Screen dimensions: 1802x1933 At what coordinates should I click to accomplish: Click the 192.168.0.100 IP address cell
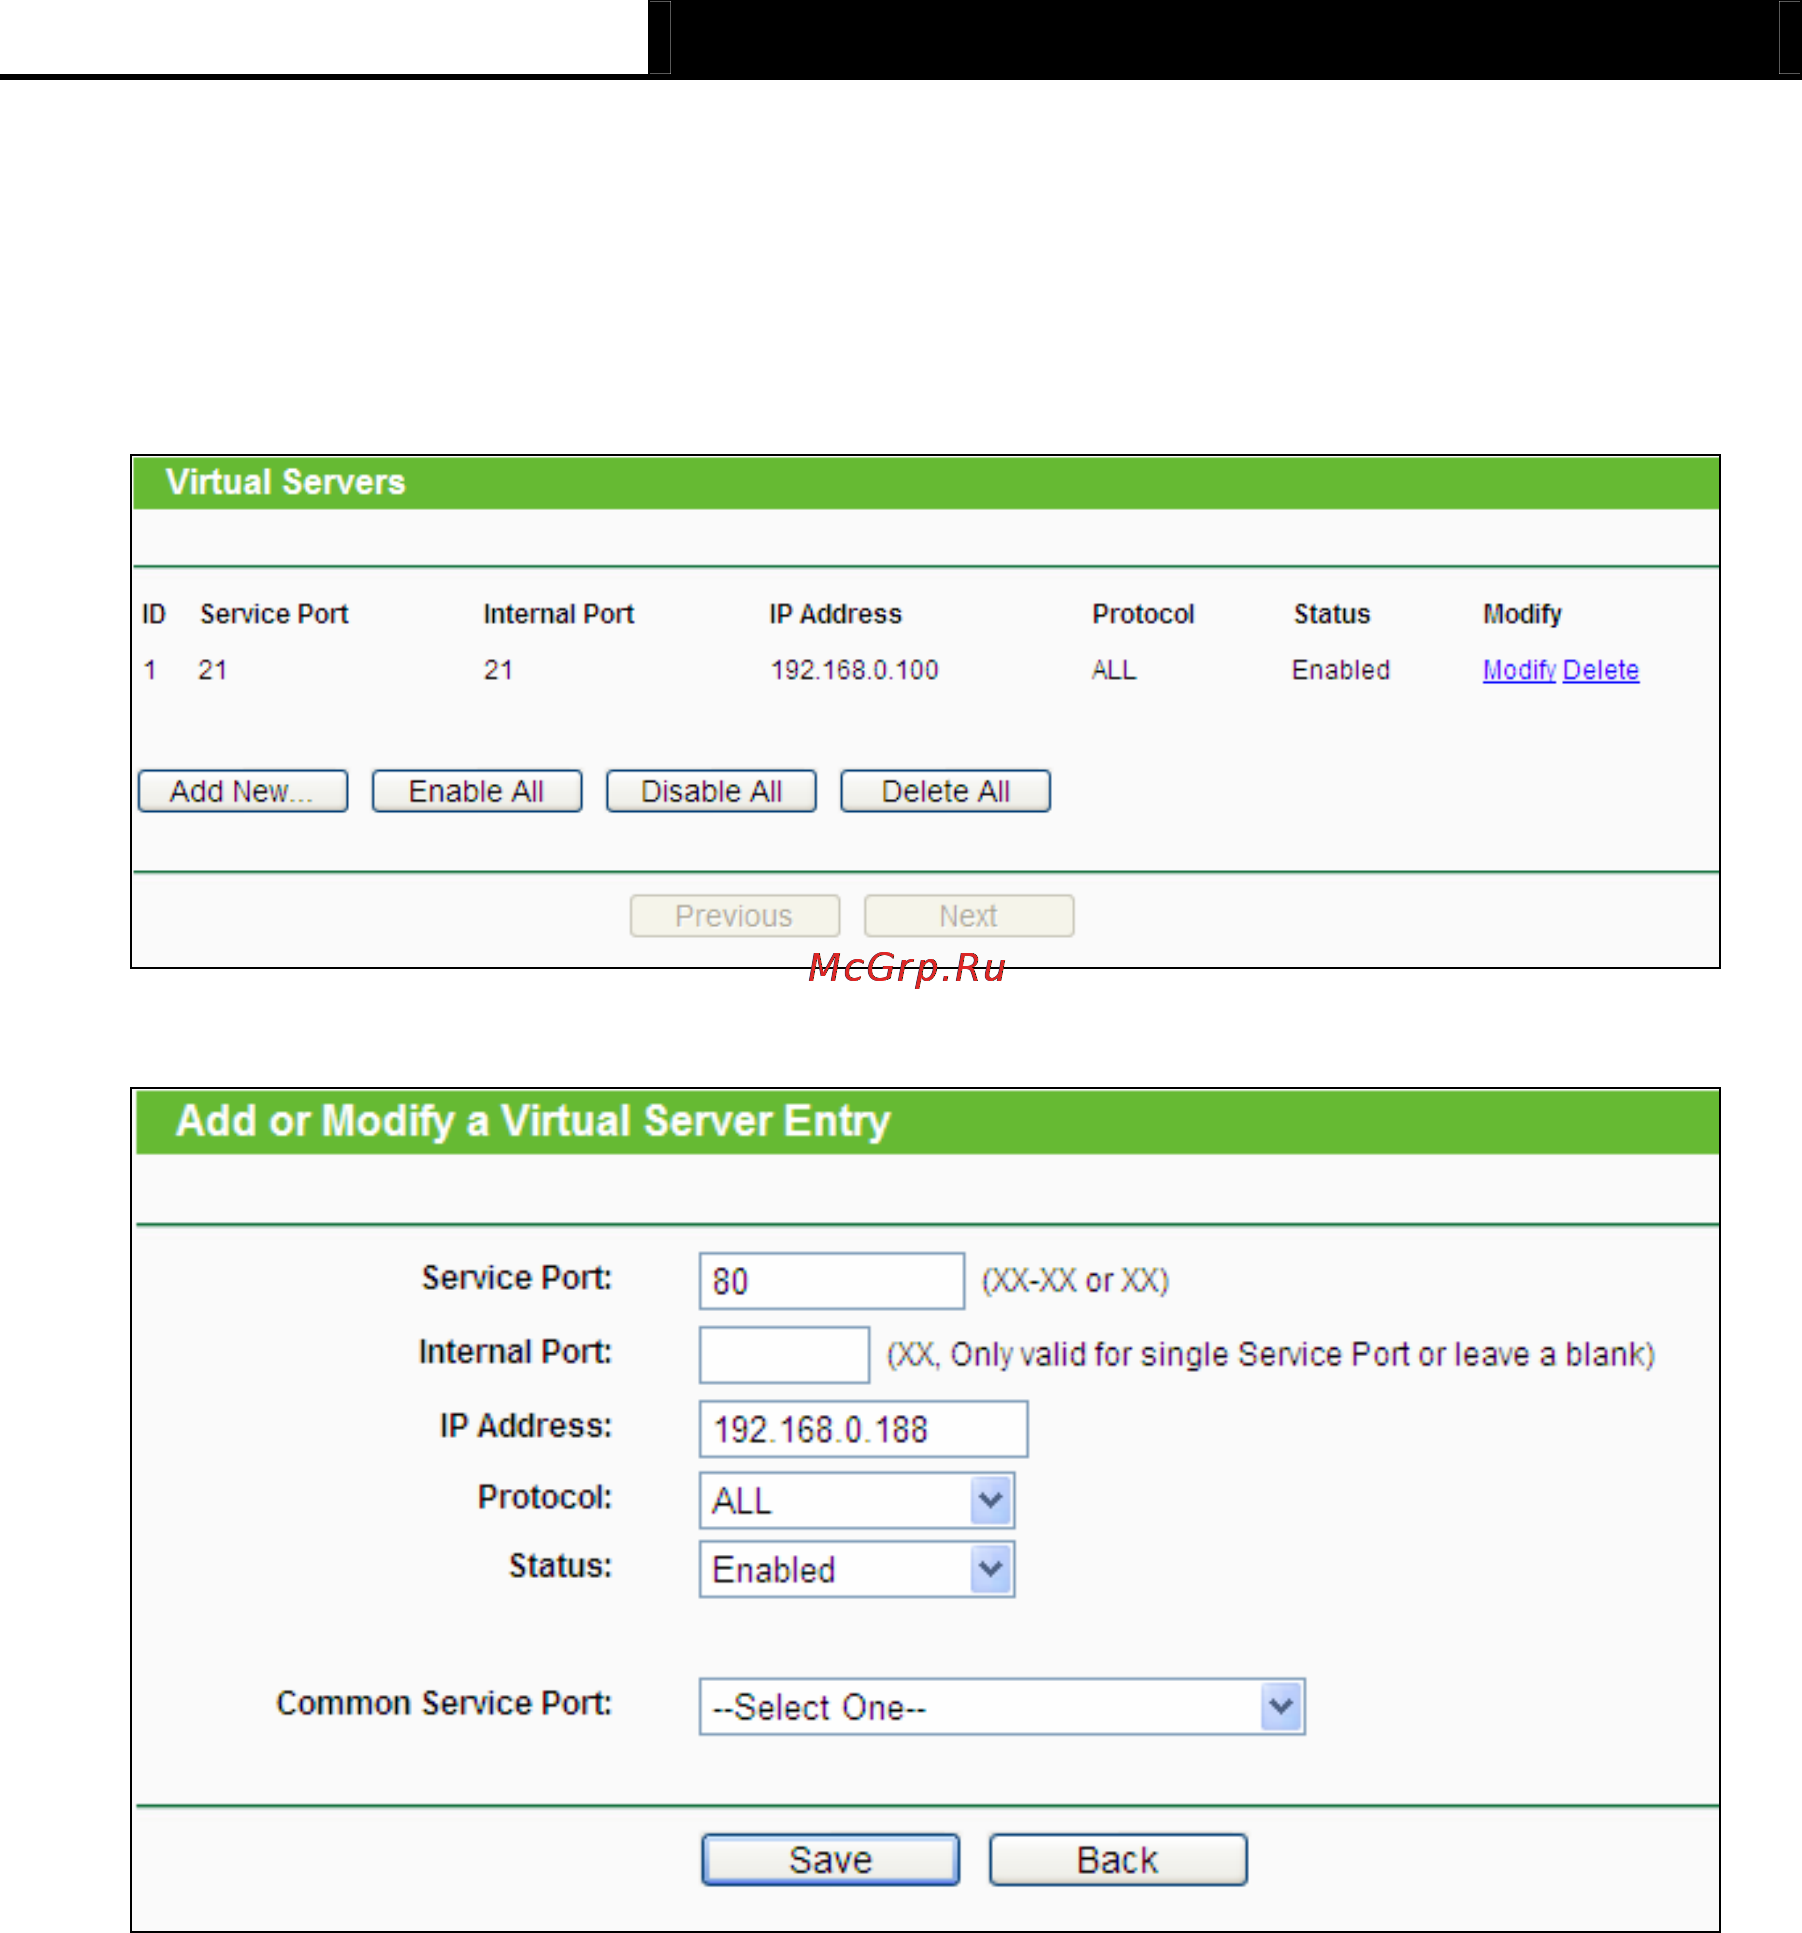(854, 670)
